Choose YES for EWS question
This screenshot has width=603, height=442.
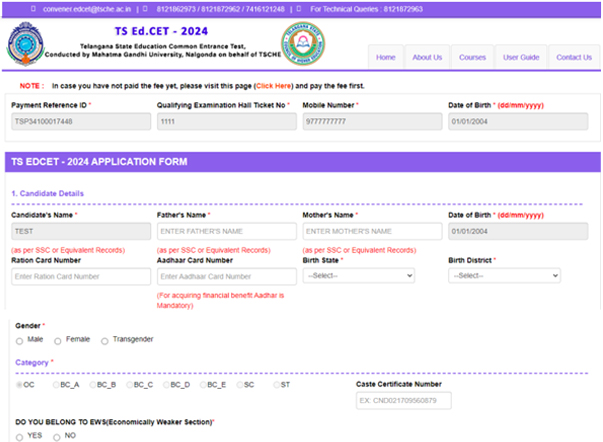[20, 437]
